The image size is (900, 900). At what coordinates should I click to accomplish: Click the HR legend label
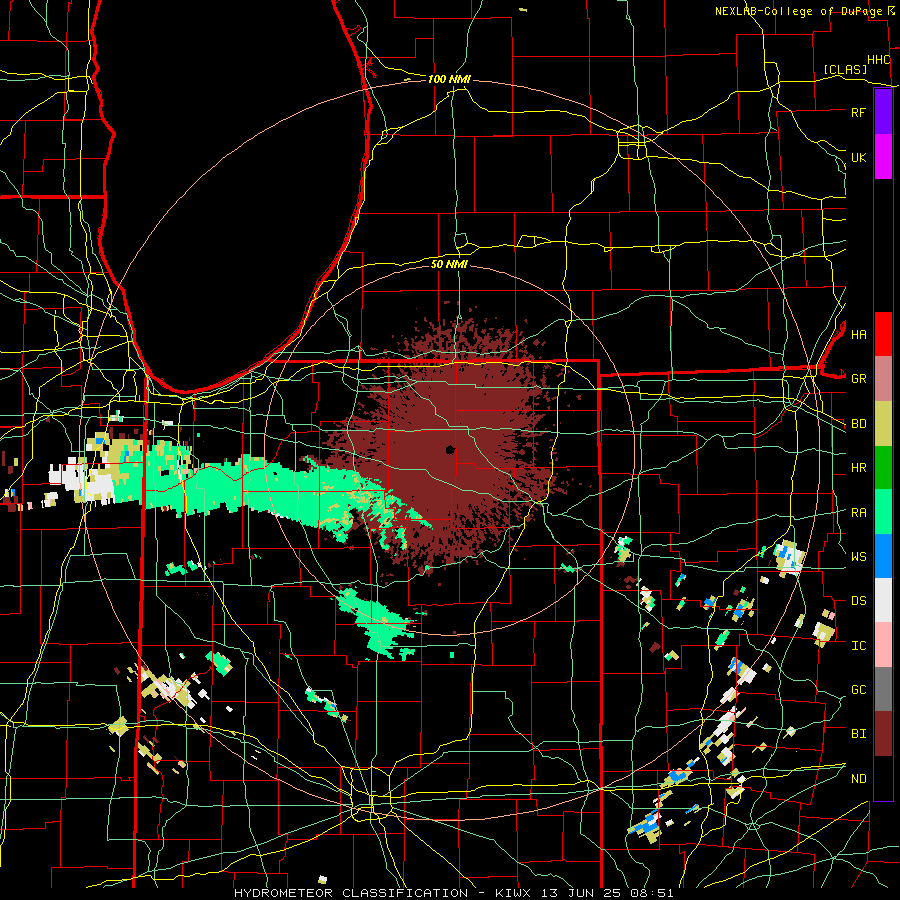point(858,468)
